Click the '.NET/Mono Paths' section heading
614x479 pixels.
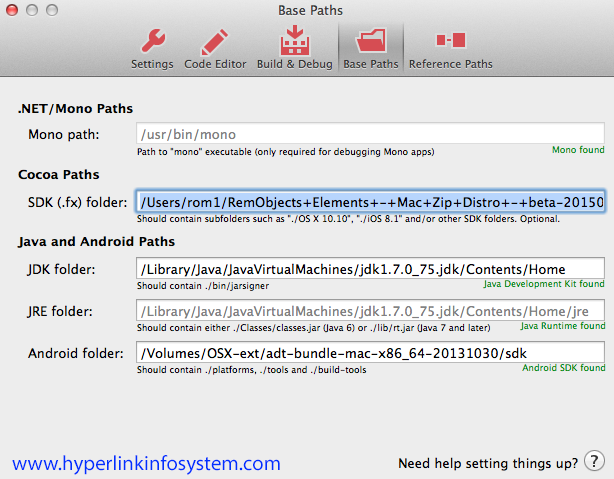pos(75,108)
